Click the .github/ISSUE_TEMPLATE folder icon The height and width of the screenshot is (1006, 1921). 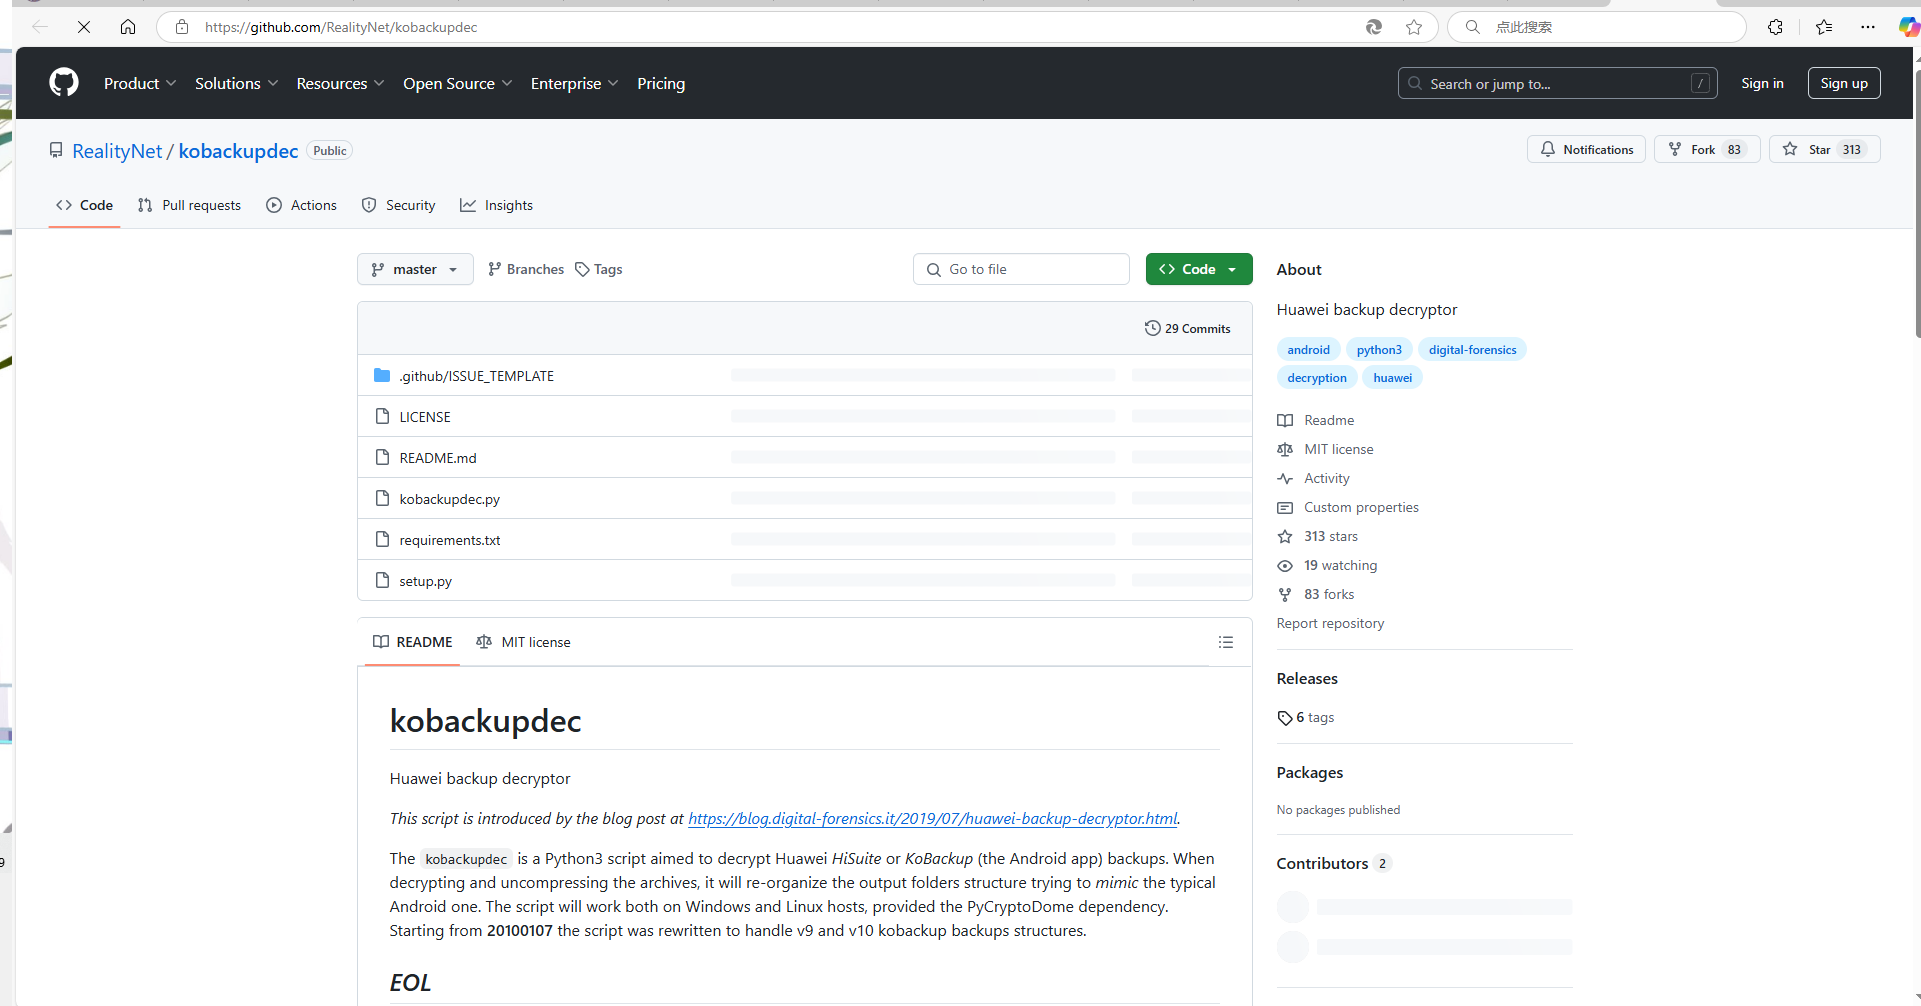pyautogui.click(x=382, y=375)
